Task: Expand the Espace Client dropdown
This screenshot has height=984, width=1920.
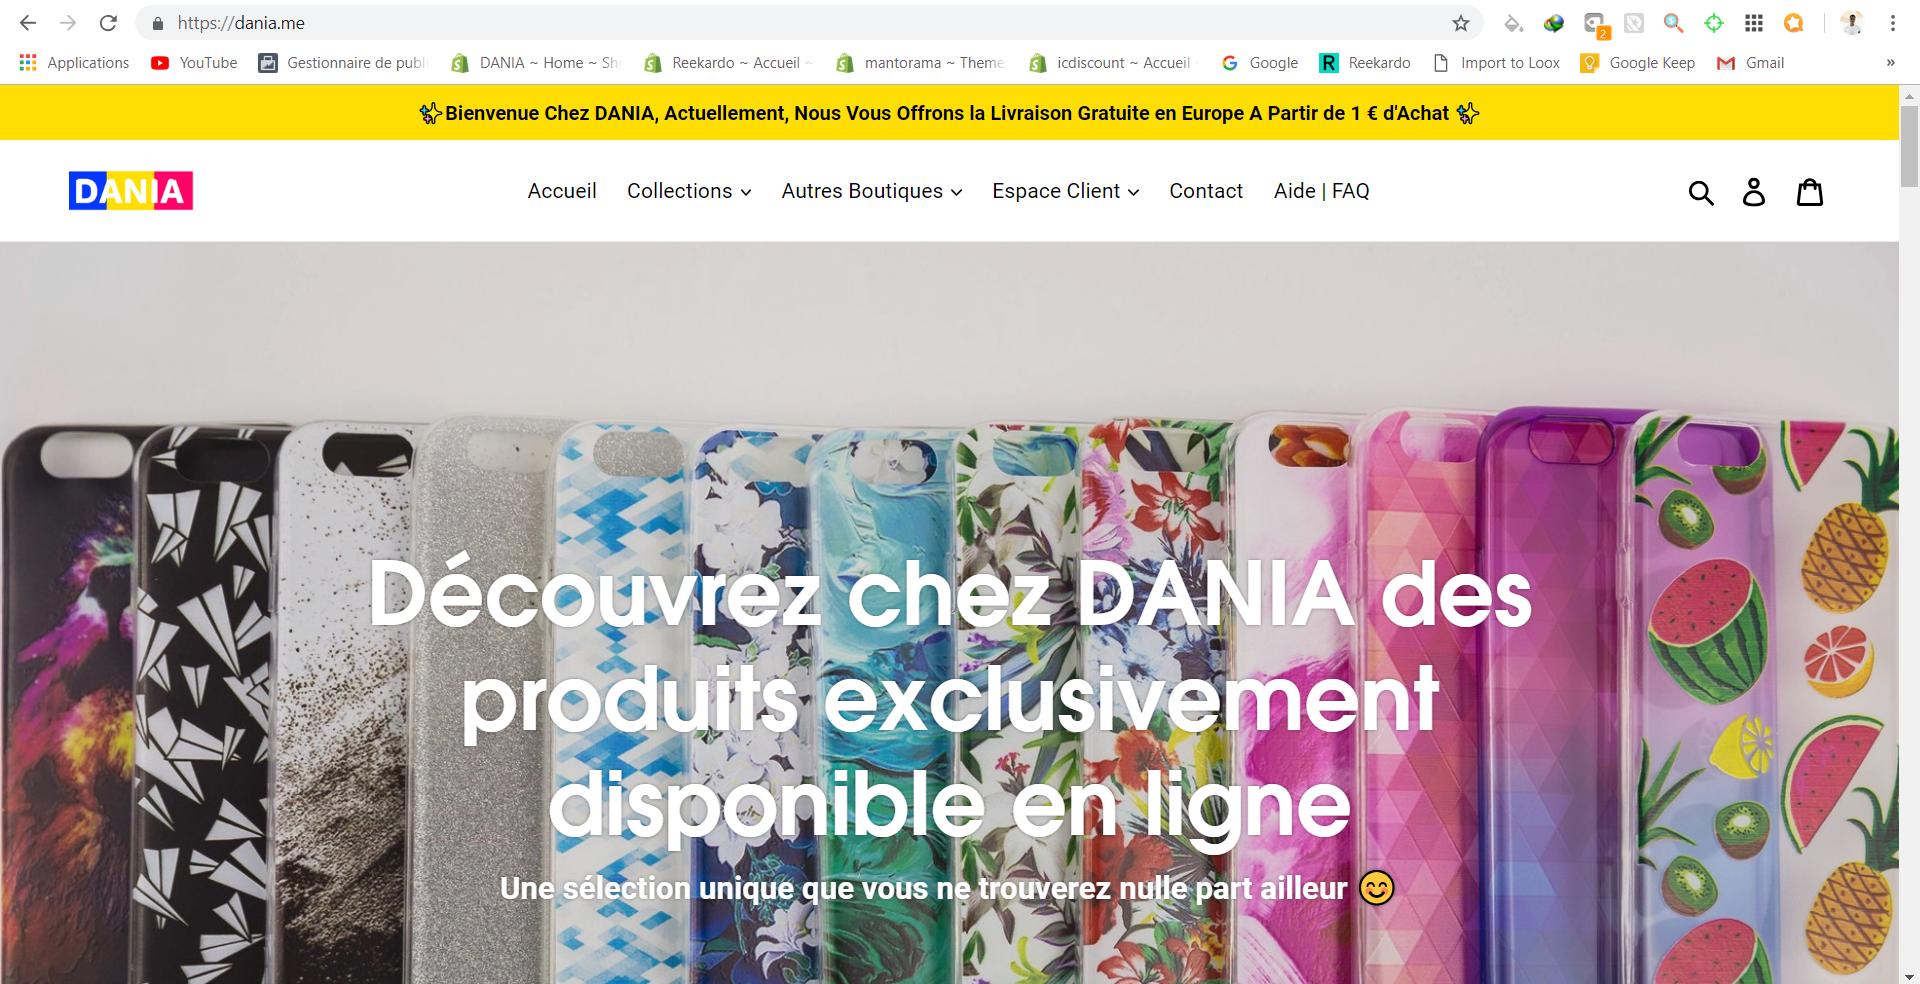Action: click(x=1066, y=191)
